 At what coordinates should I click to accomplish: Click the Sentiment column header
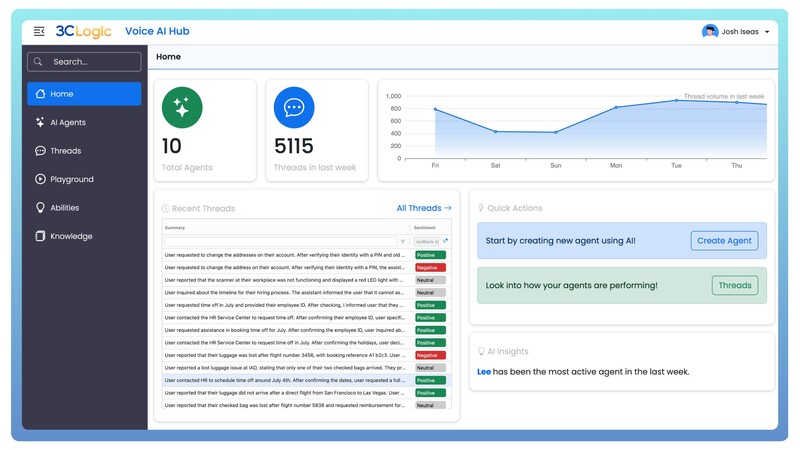click(x=425, y=228)
